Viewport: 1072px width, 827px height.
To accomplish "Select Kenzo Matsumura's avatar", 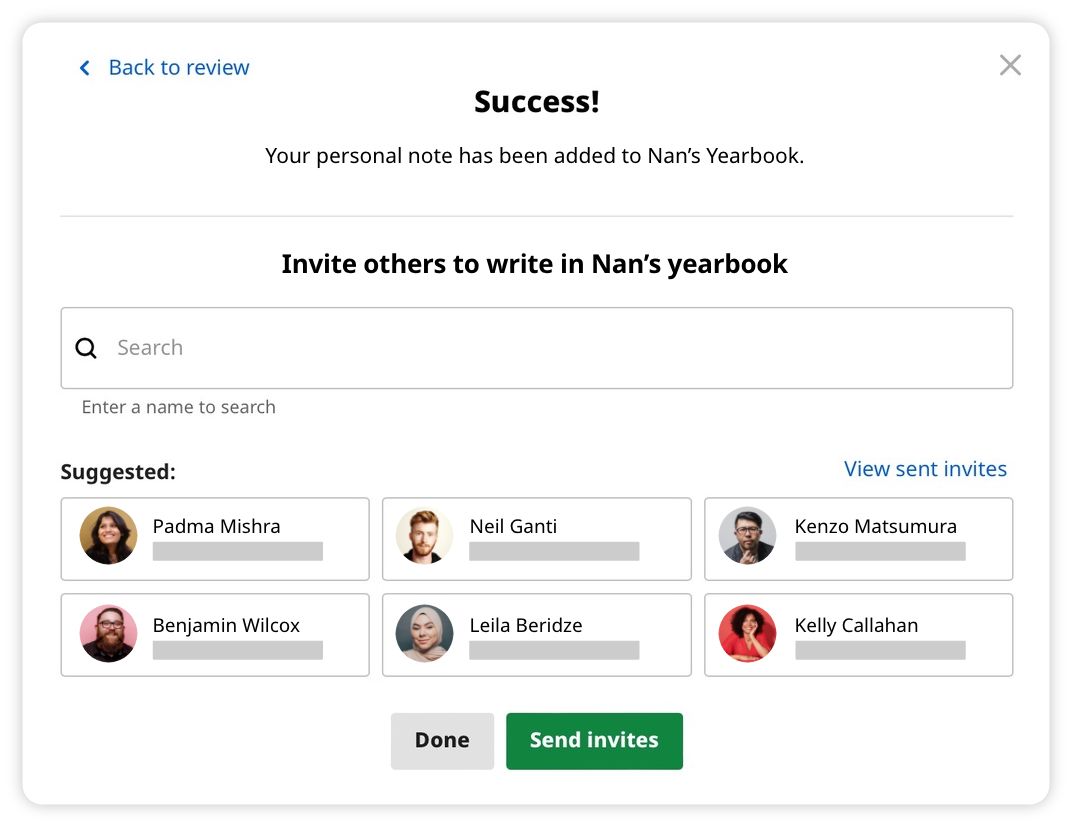I will (x=747, y=535).
